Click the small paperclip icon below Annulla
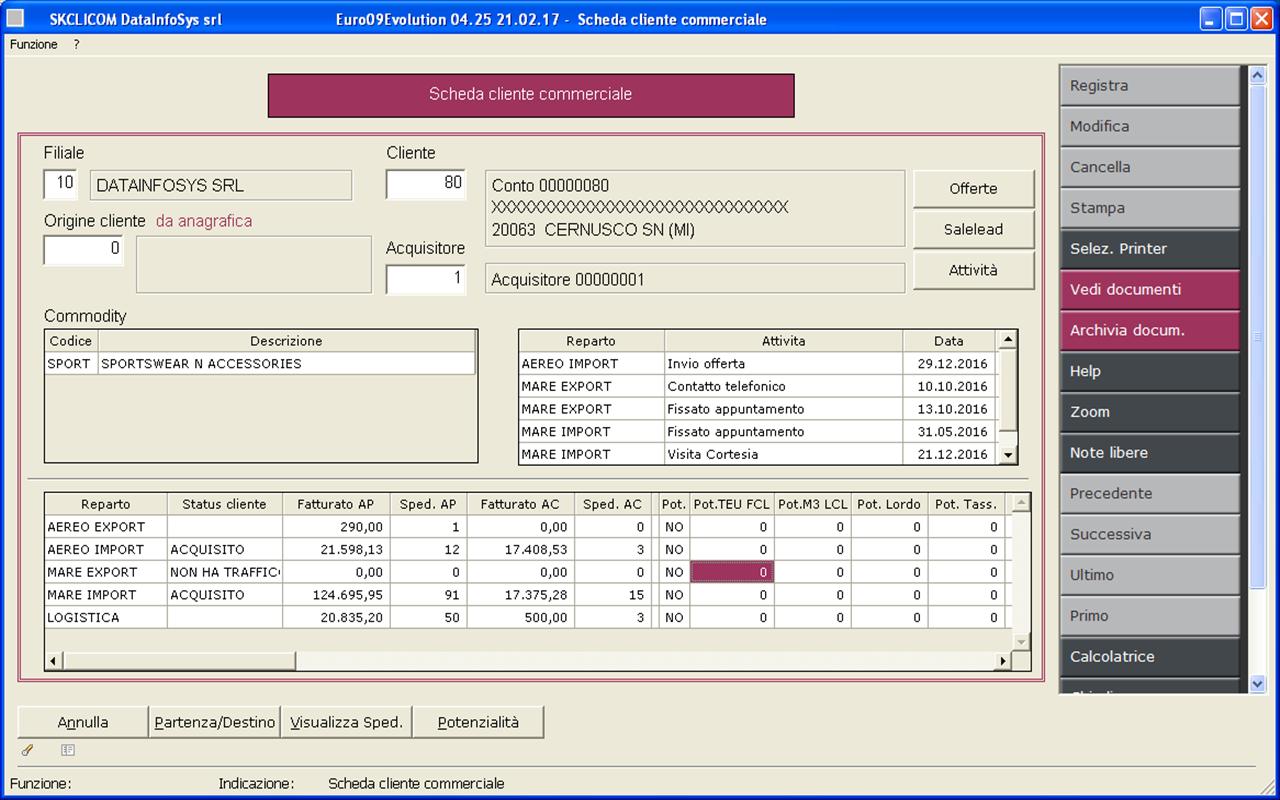The image size is (1280, 800). (x=27, y=750)
